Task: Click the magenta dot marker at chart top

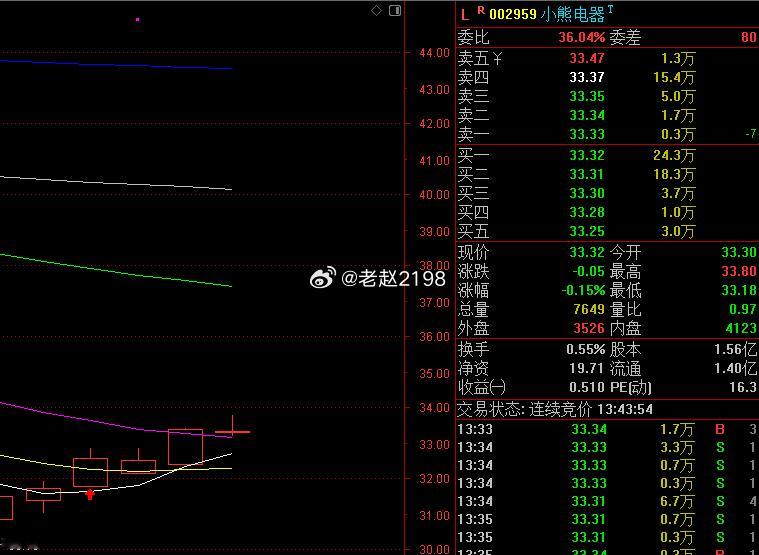Action: pos(138,20)
